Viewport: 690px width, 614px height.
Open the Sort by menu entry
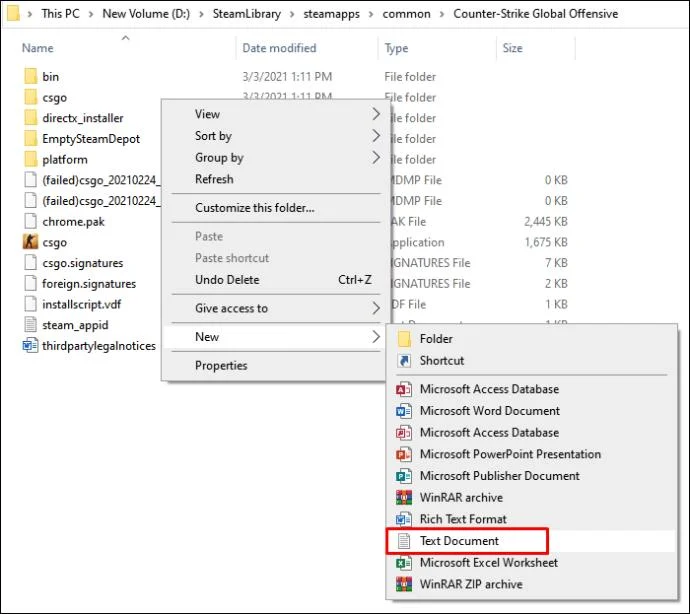276,136
